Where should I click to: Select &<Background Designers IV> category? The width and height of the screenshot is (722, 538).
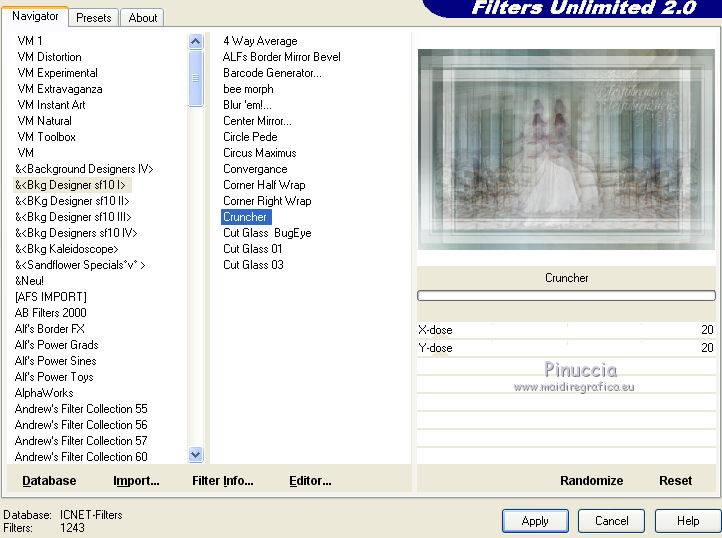point(84,169)
